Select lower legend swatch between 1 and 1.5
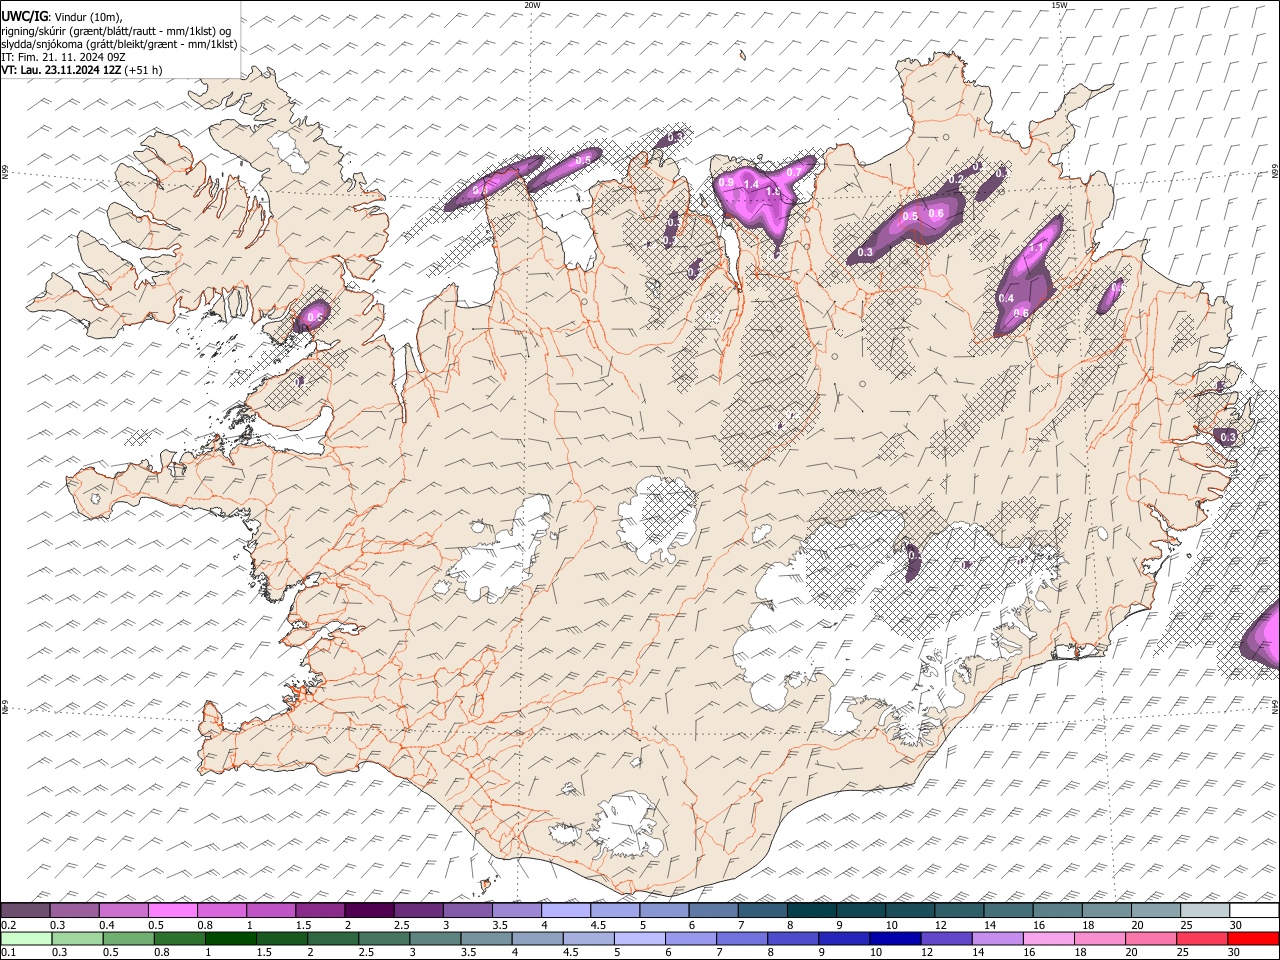 pyautogui.click(x=230, y=938)
